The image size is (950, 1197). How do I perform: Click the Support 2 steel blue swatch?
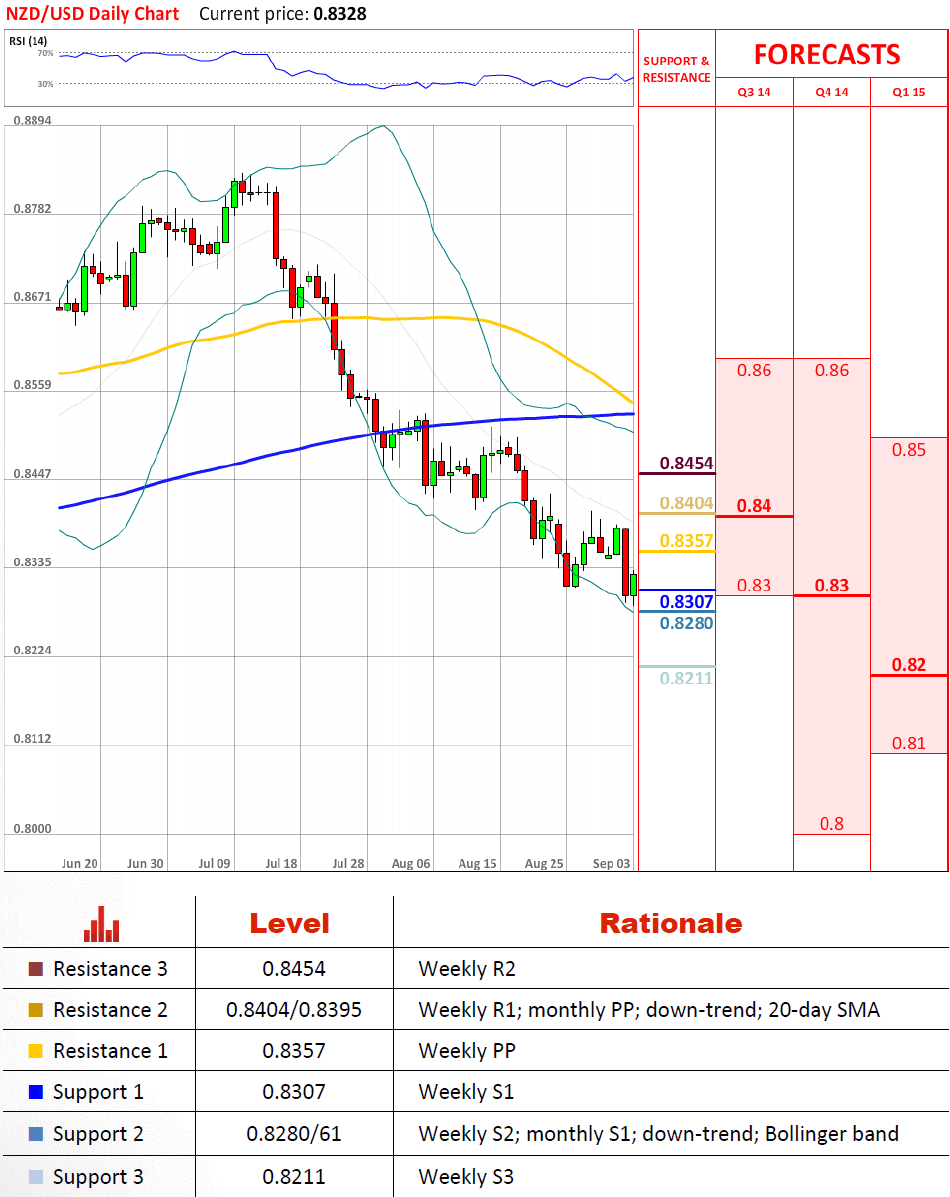tap(36, 1134)
